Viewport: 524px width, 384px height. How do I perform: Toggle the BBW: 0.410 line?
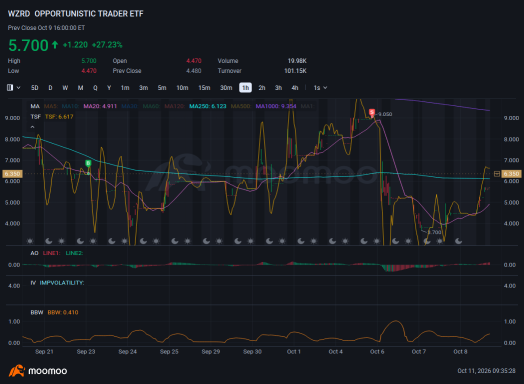(63, 312)
